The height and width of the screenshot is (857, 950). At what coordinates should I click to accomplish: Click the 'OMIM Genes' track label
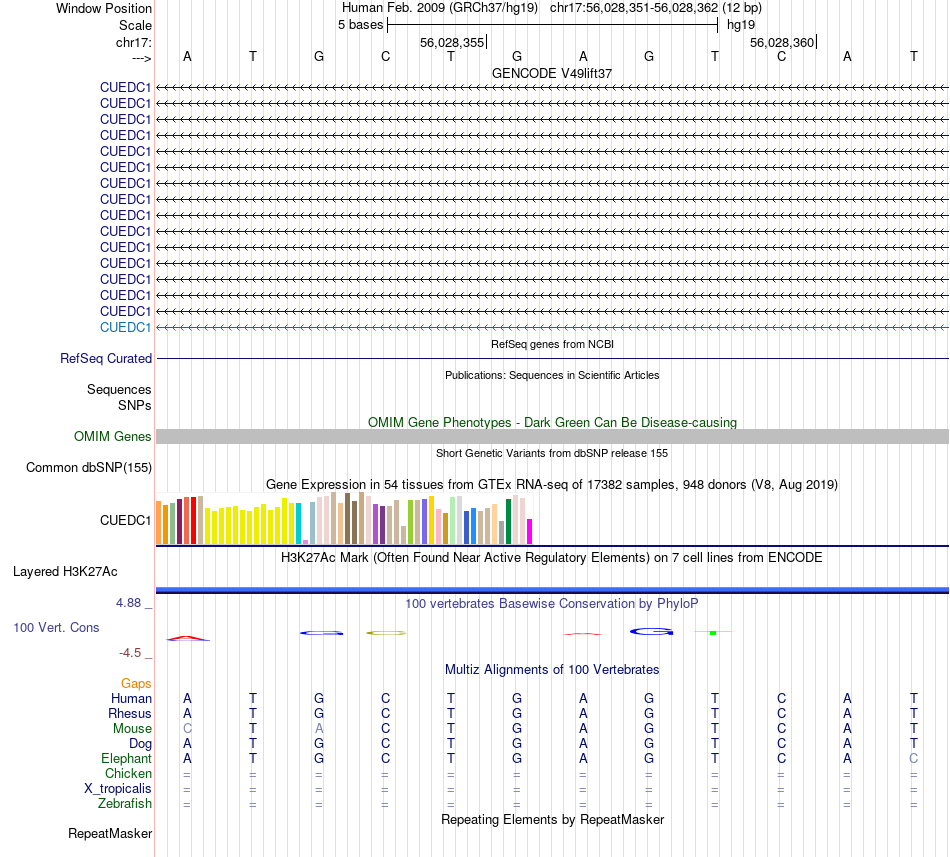113,437
